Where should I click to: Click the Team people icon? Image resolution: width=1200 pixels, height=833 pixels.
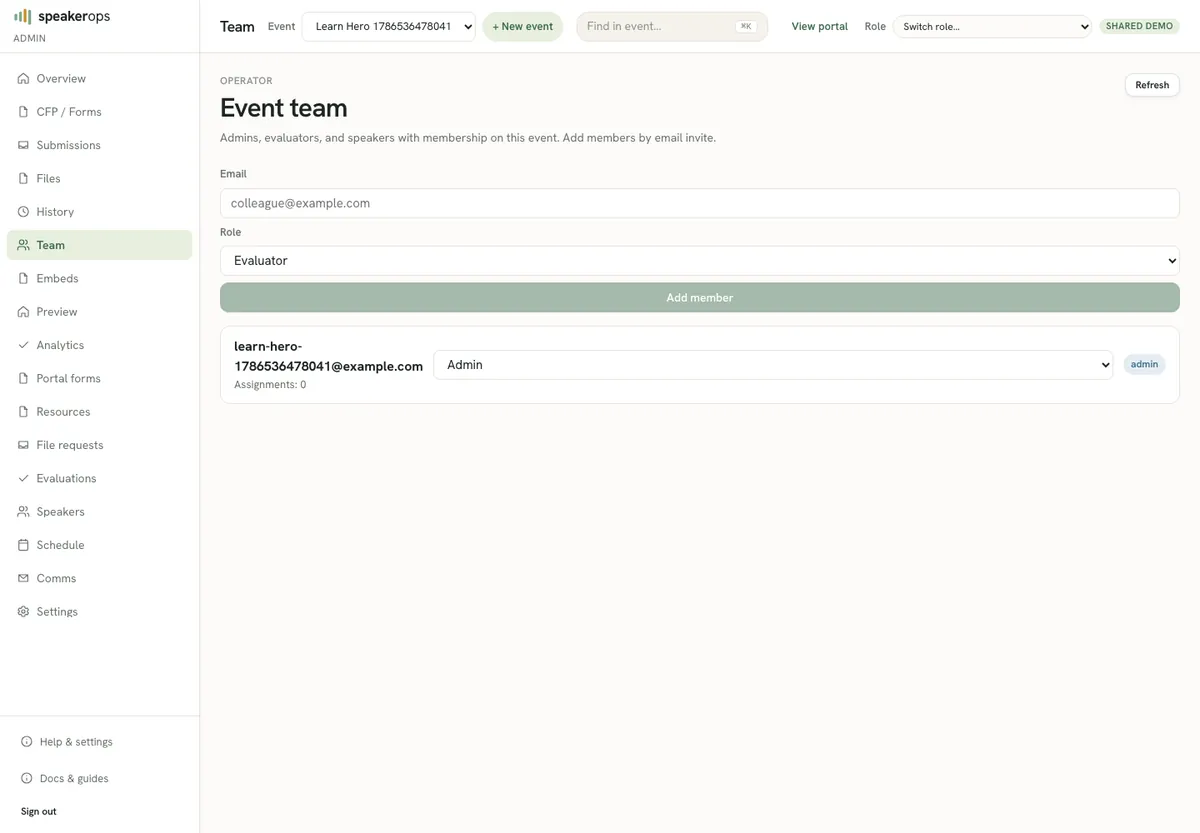[x=23, y=245]
